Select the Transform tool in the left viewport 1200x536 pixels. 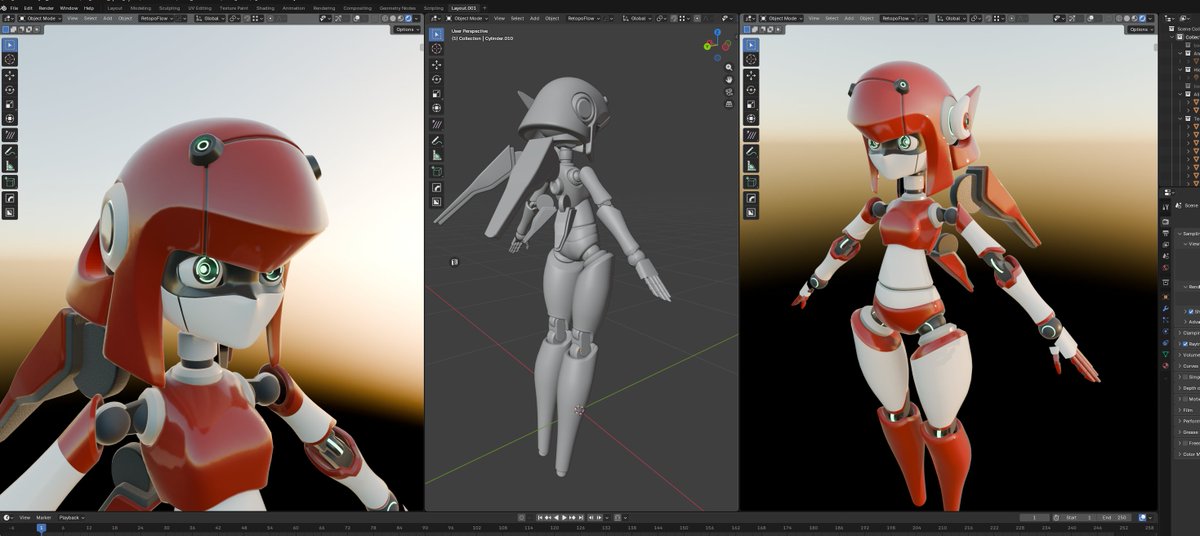pyautogui.click(x=10, y=118)
